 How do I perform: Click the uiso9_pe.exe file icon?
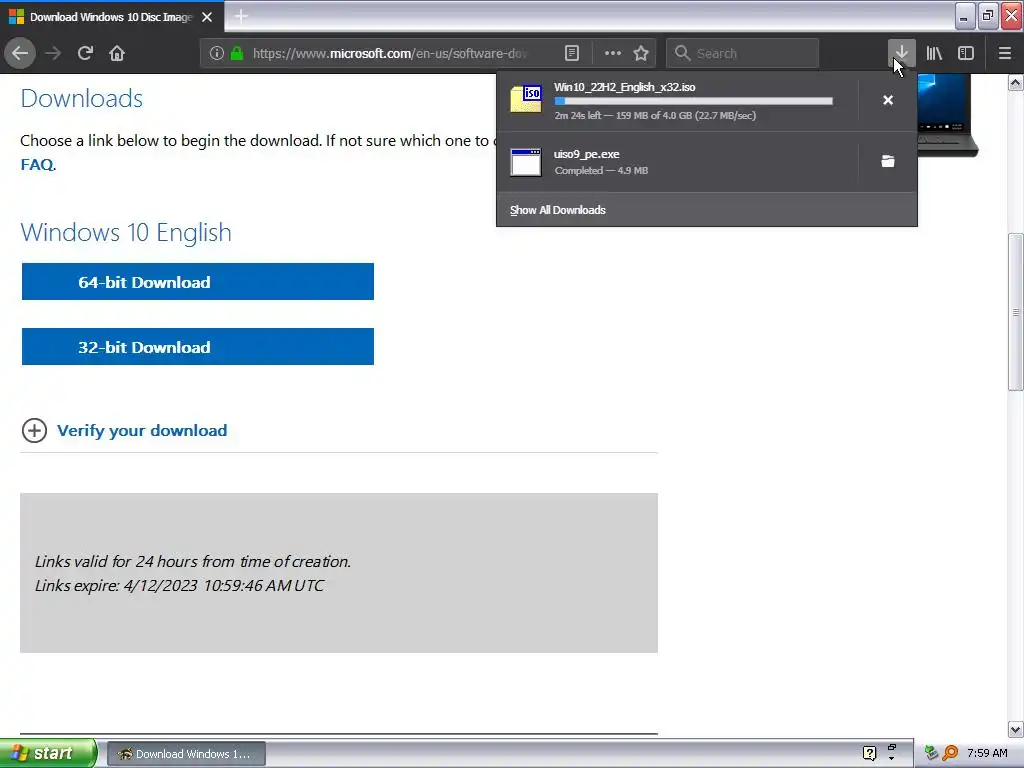pos(526,163)
